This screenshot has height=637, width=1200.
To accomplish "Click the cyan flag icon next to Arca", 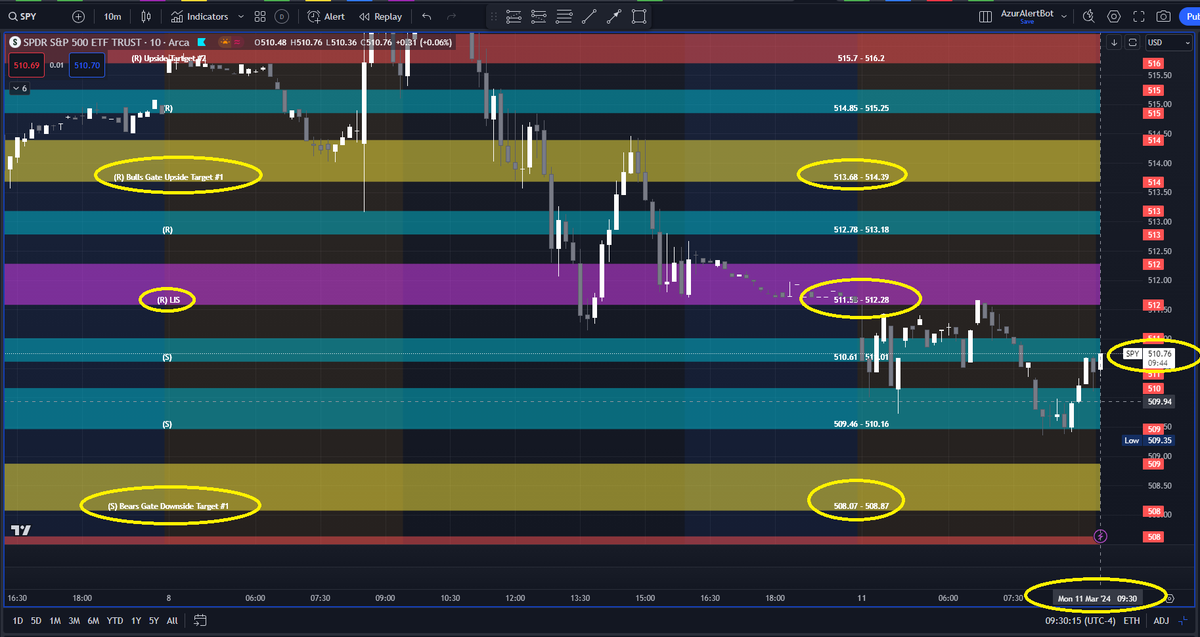I will click(x=203, y=42).
